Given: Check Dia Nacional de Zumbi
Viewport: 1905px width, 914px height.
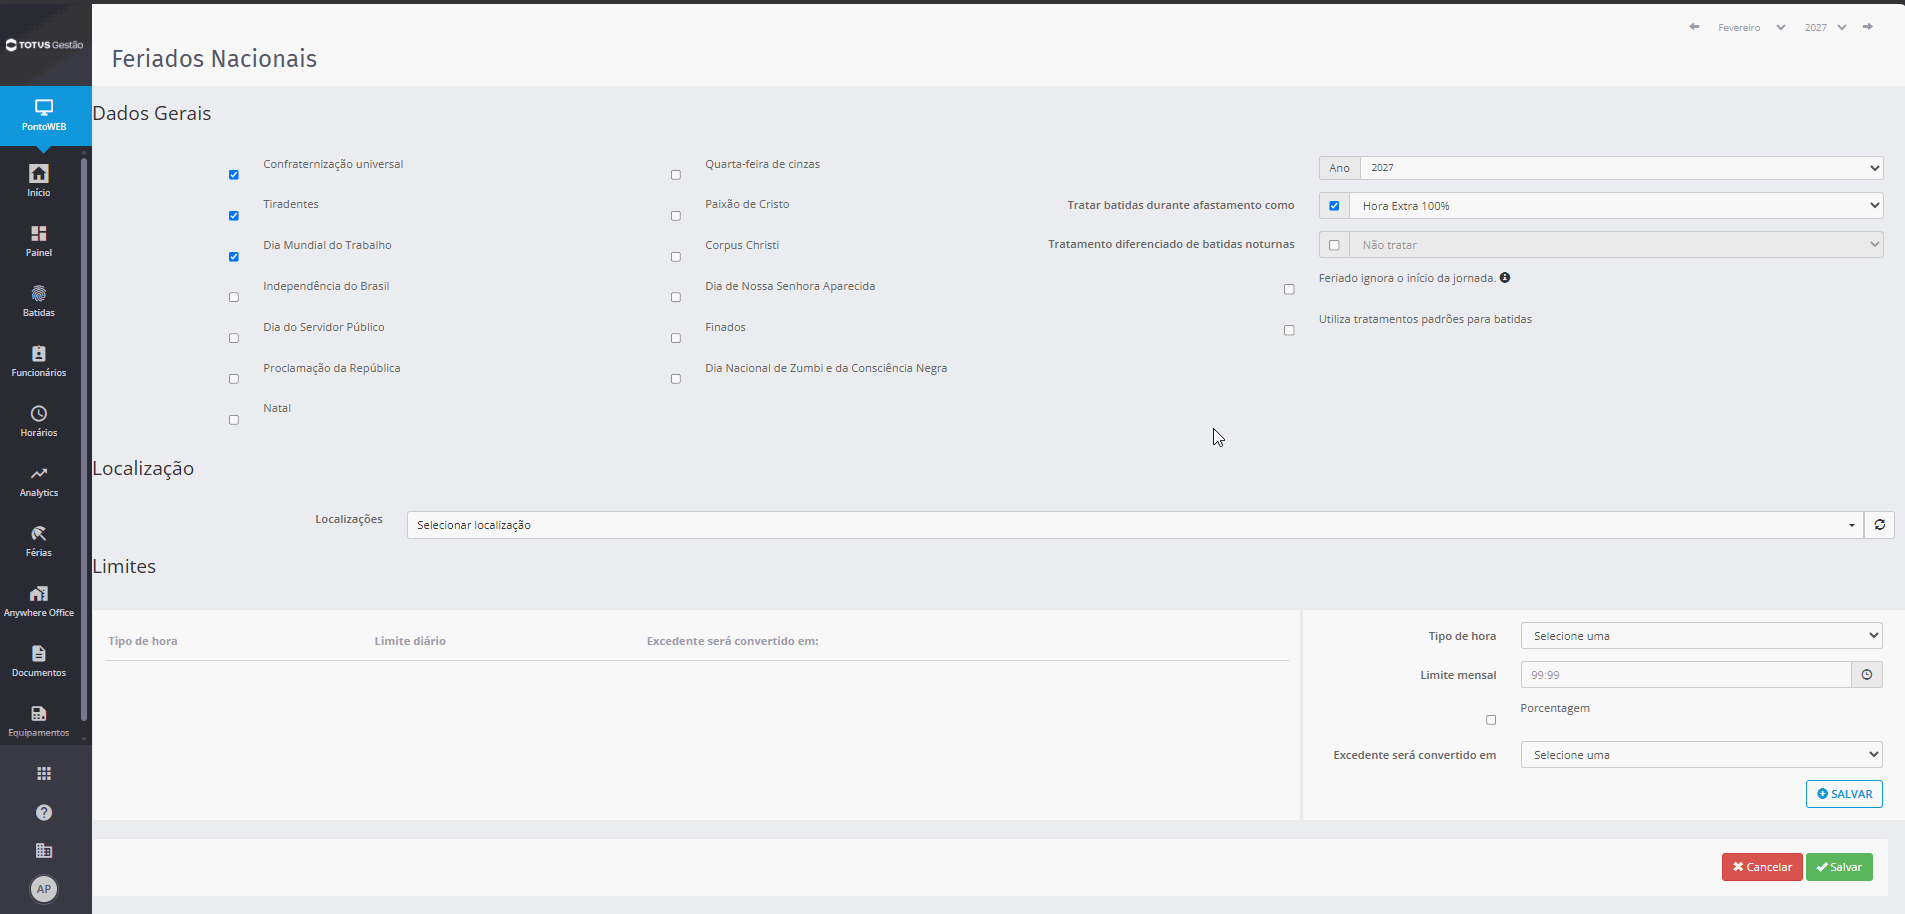Looking at the screenshot, I should [676, 379].
